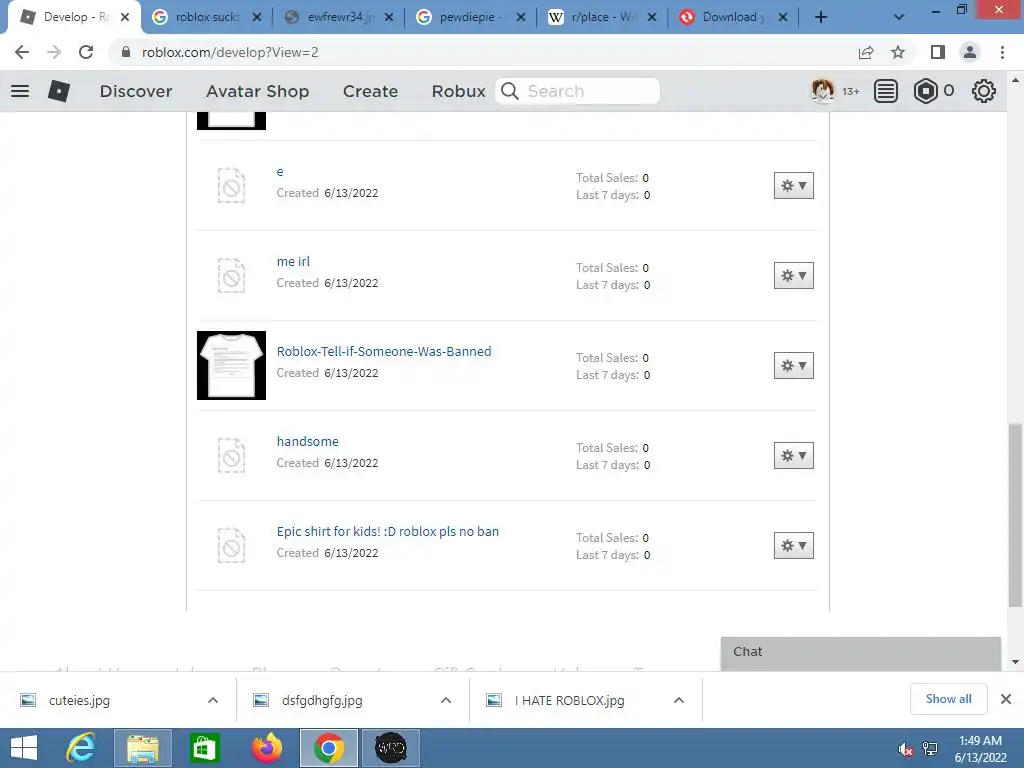Expand options for I HATE ROBLOX.jpg download

pyautogui.click(x=679, y=700)
